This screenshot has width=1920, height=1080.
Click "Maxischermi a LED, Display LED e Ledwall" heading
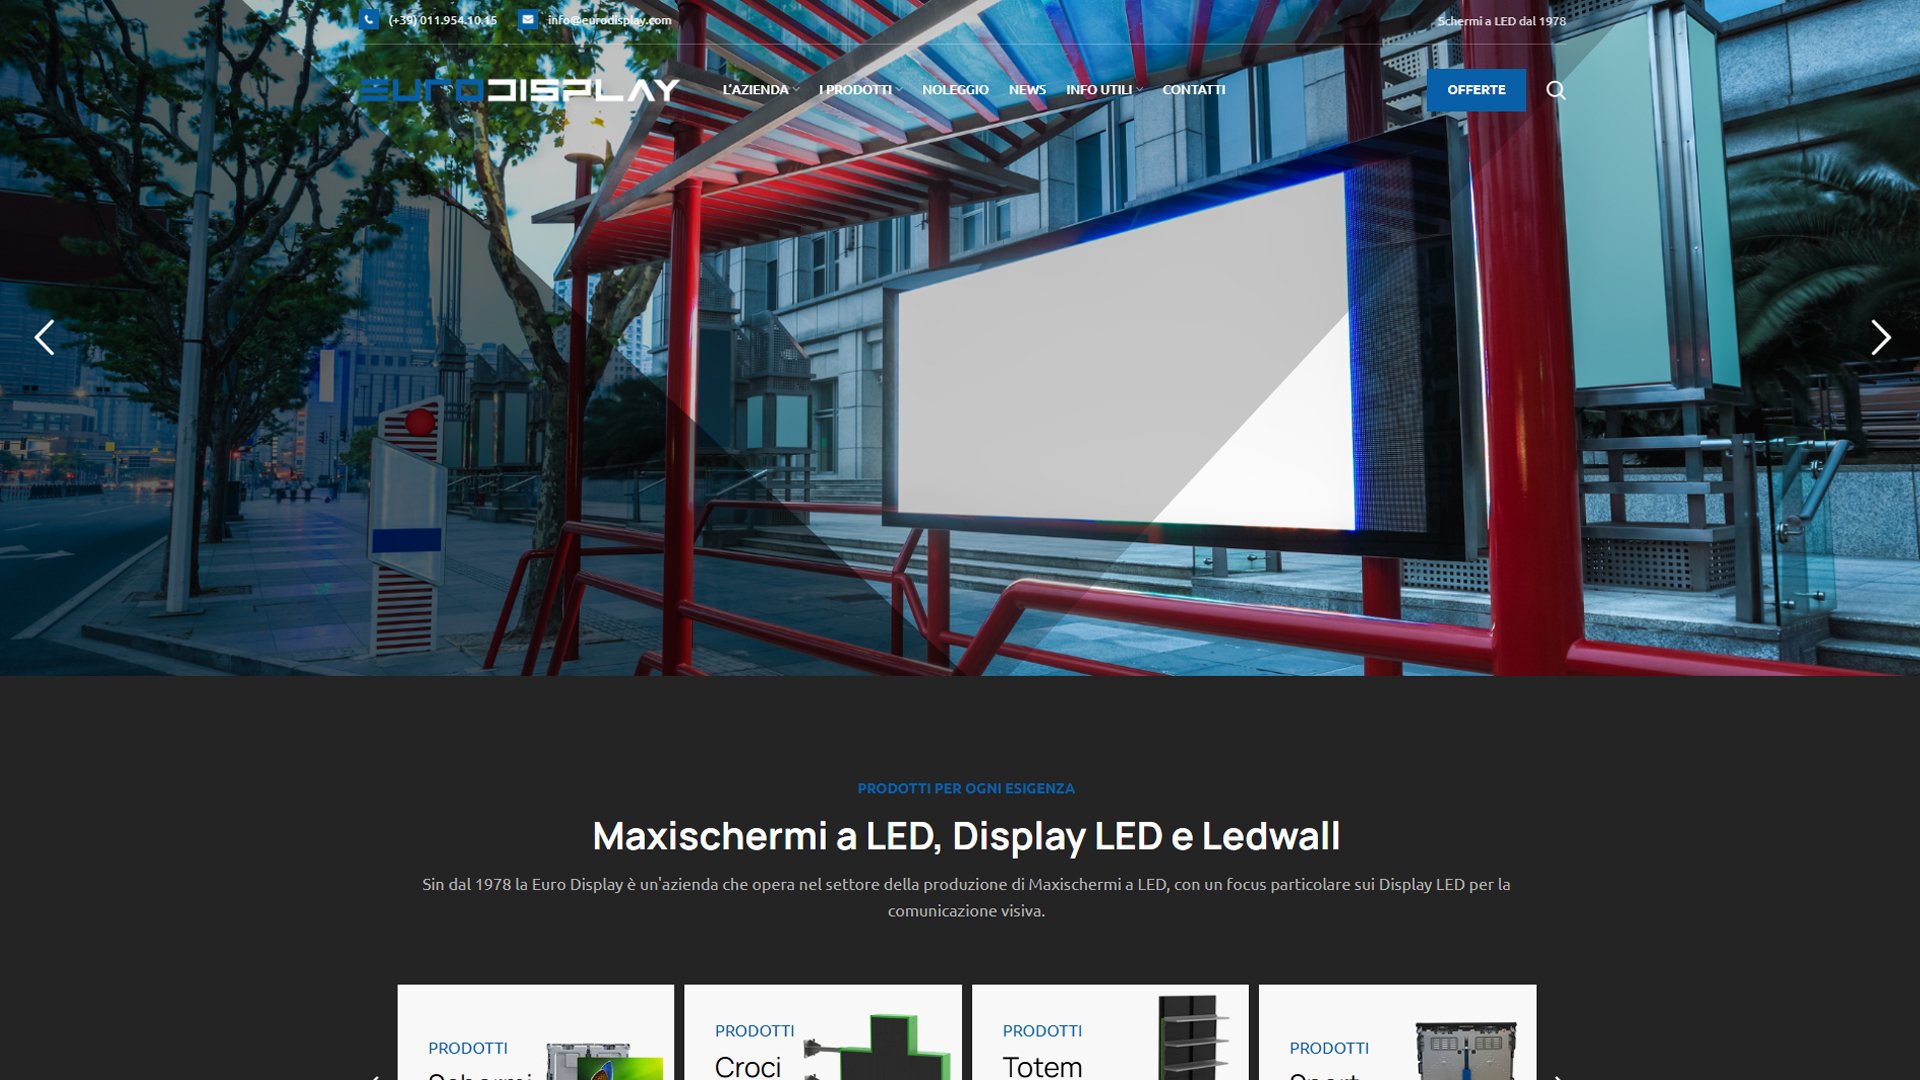[966, 836]
